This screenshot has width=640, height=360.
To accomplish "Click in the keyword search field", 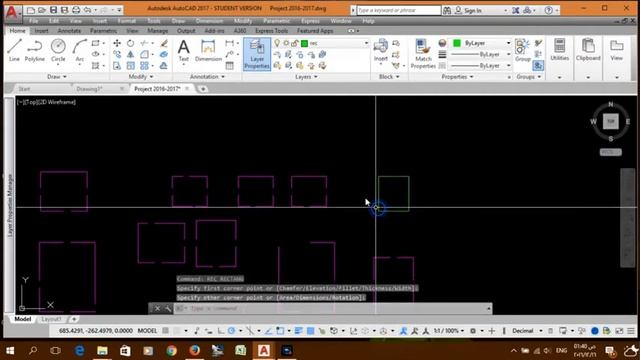I will click(398, 10).
